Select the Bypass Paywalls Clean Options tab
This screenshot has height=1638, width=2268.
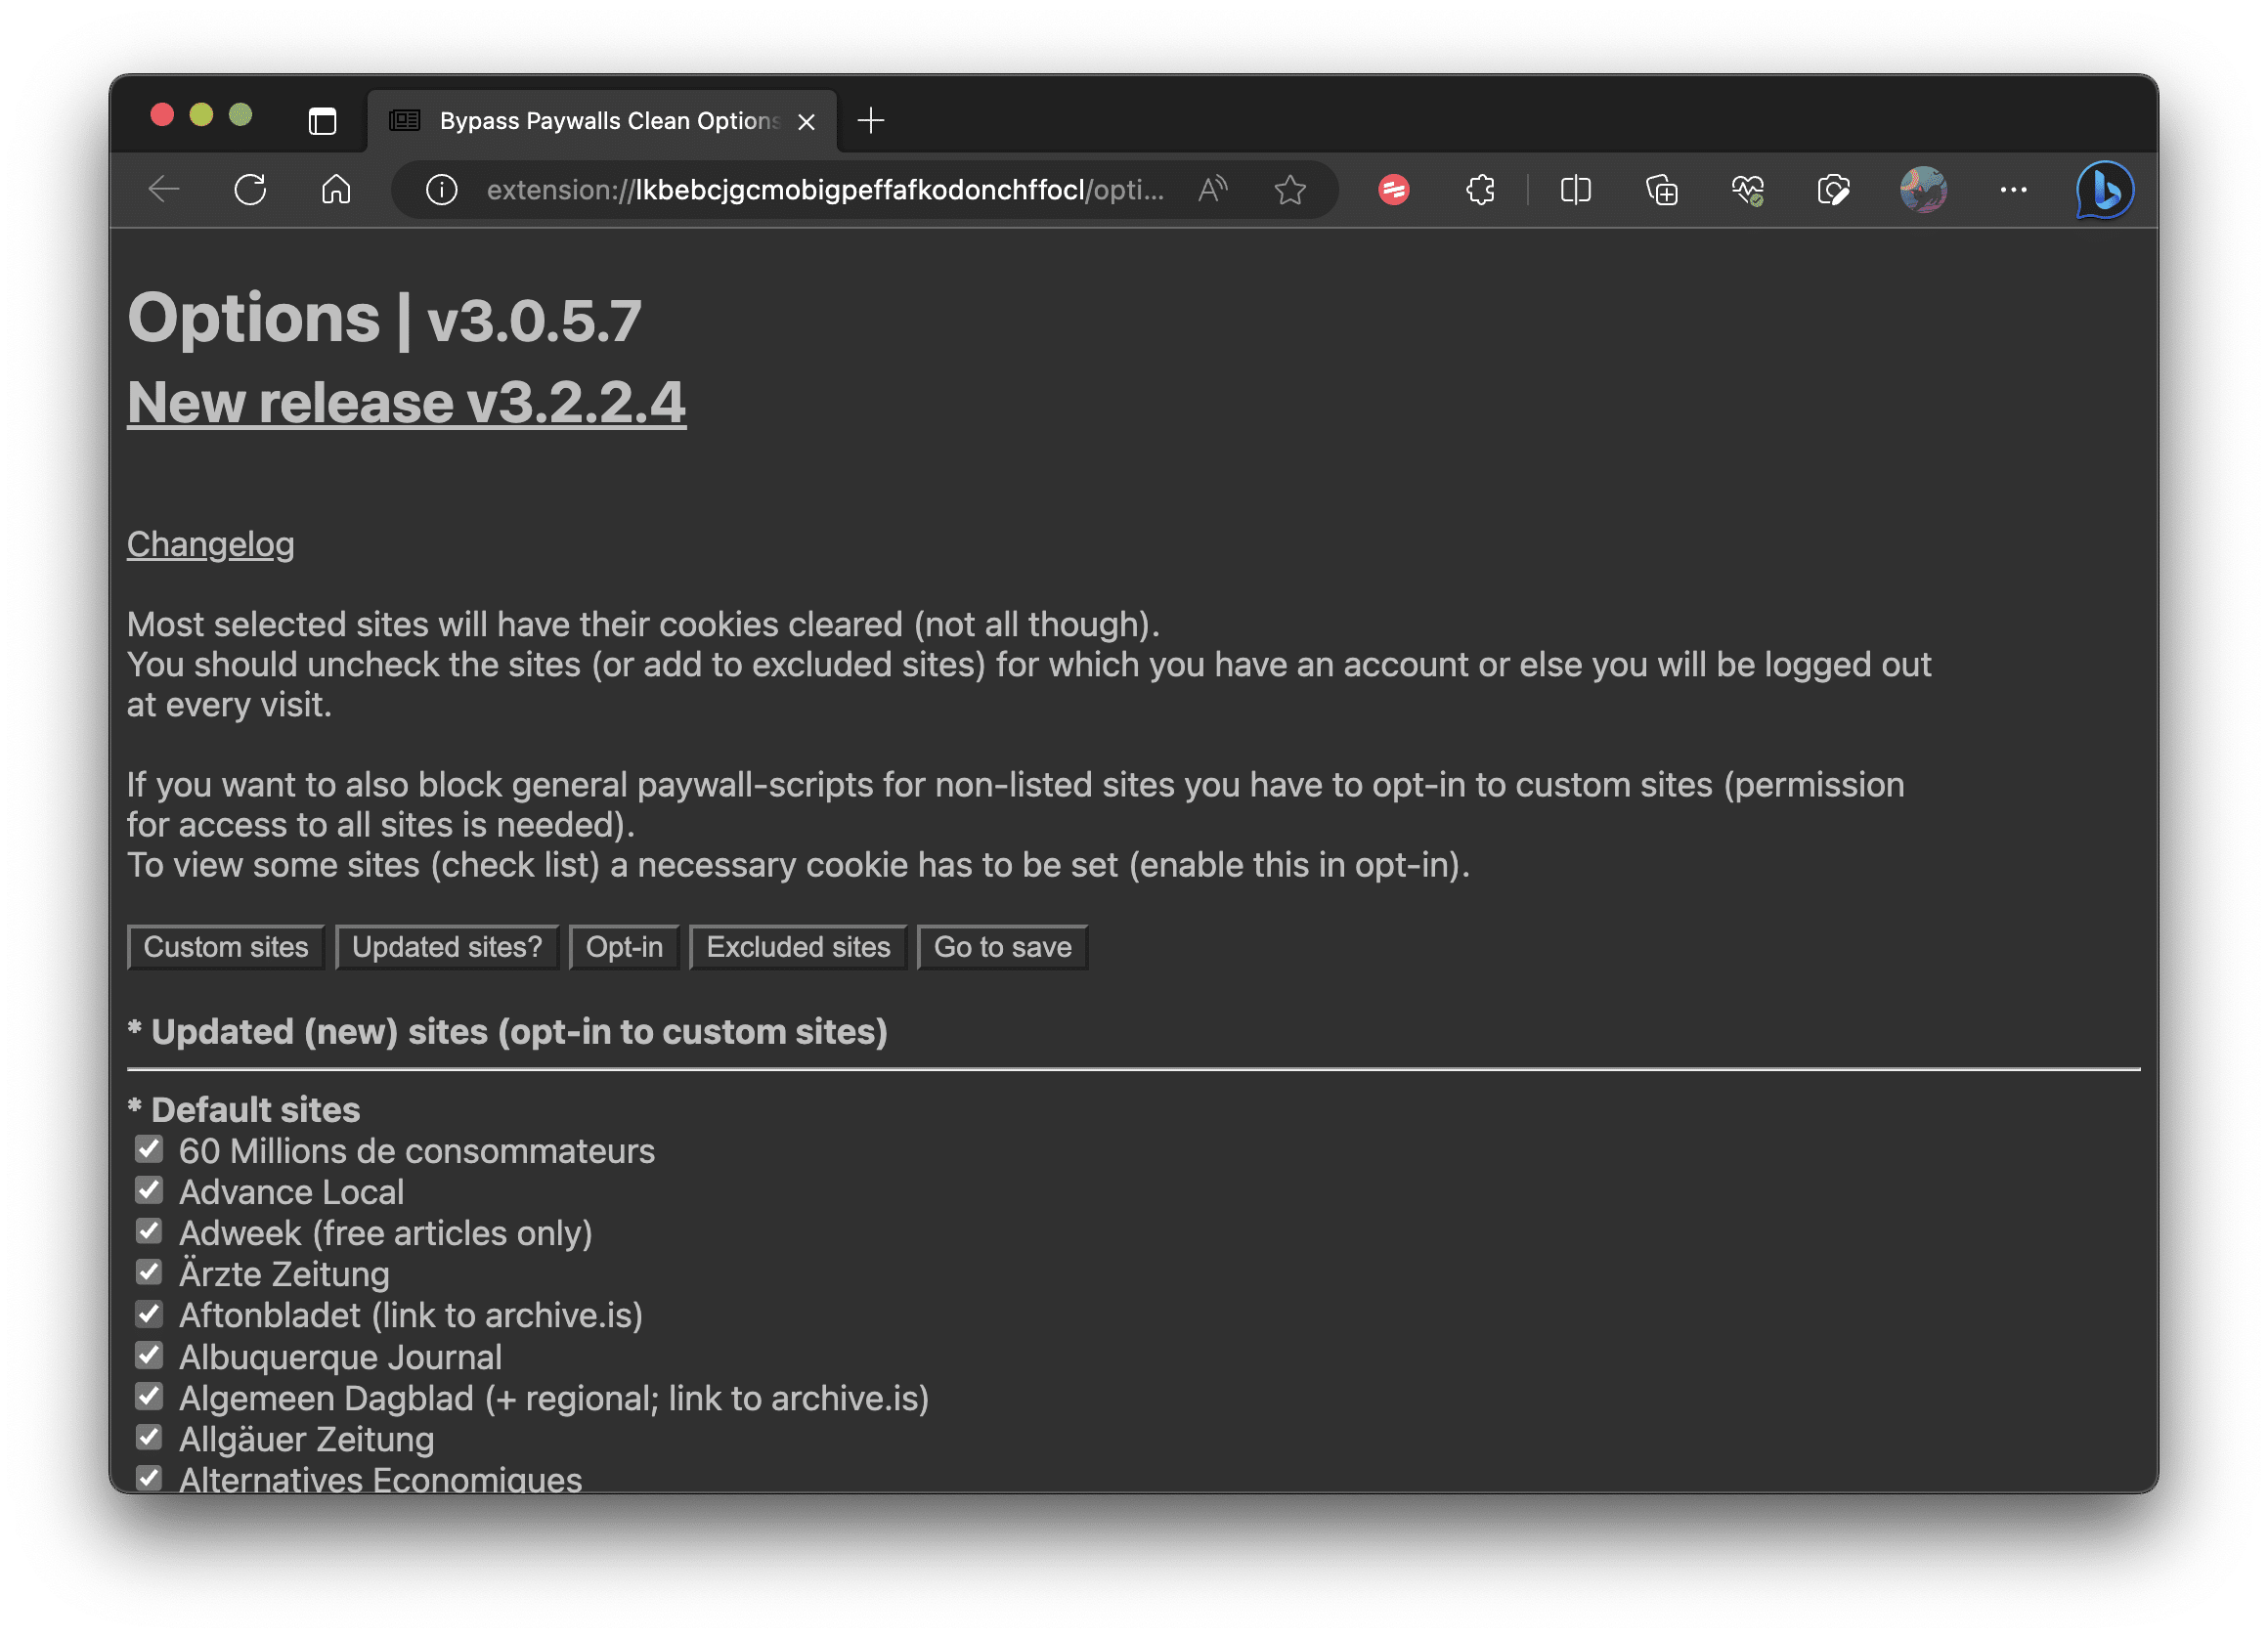click(600, 121)
